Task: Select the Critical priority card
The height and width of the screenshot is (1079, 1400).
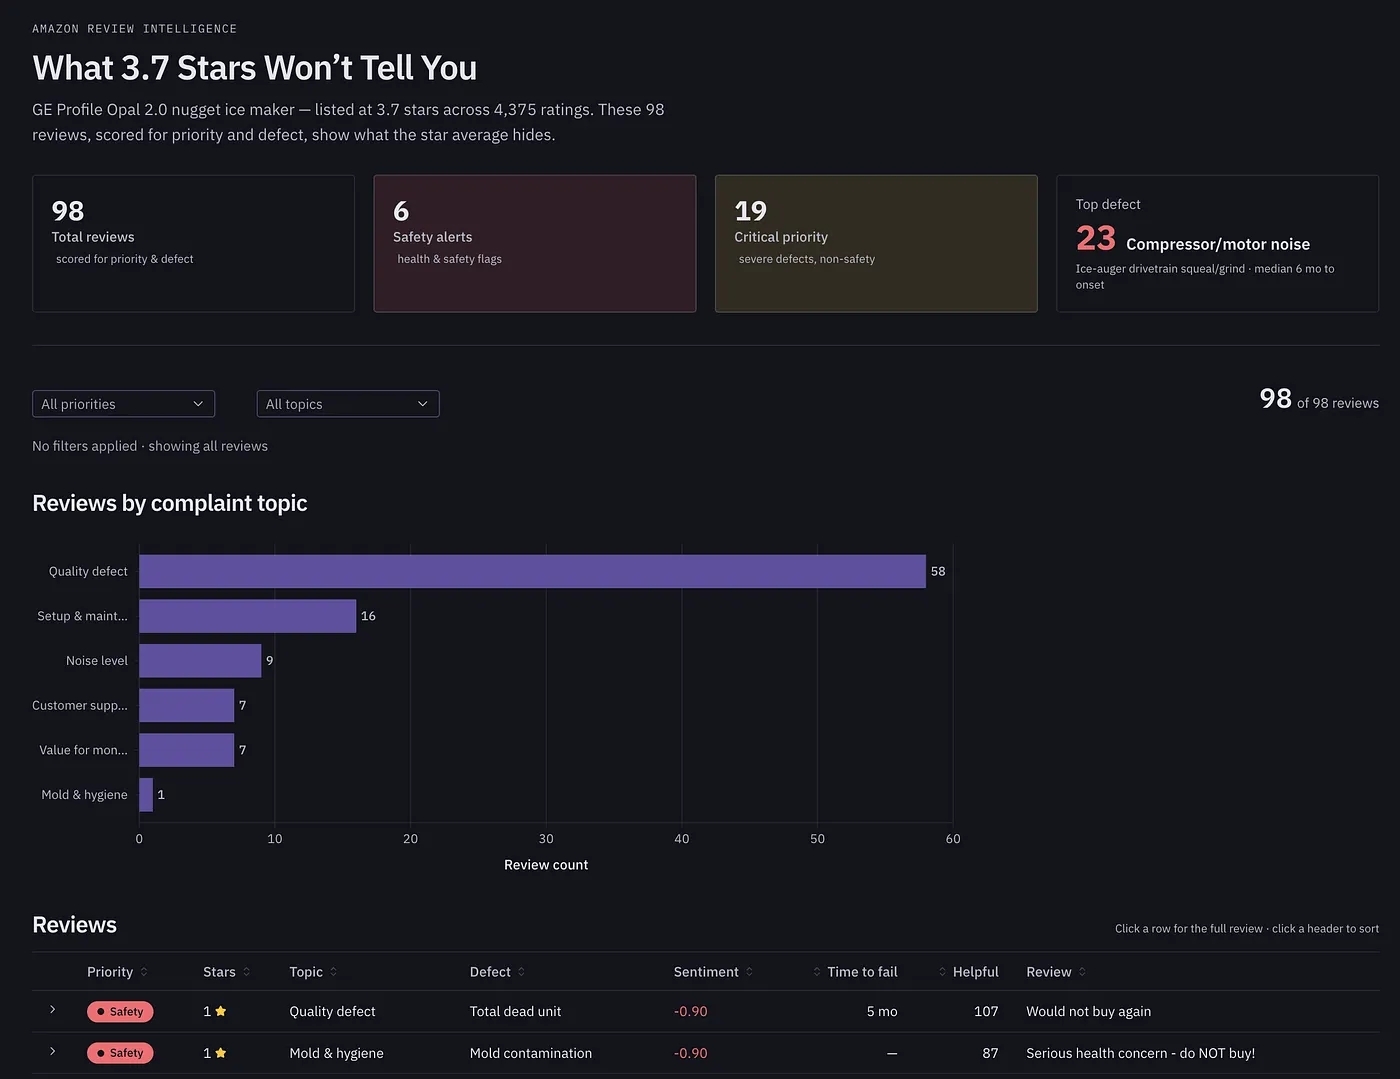Action: [876, 244]
